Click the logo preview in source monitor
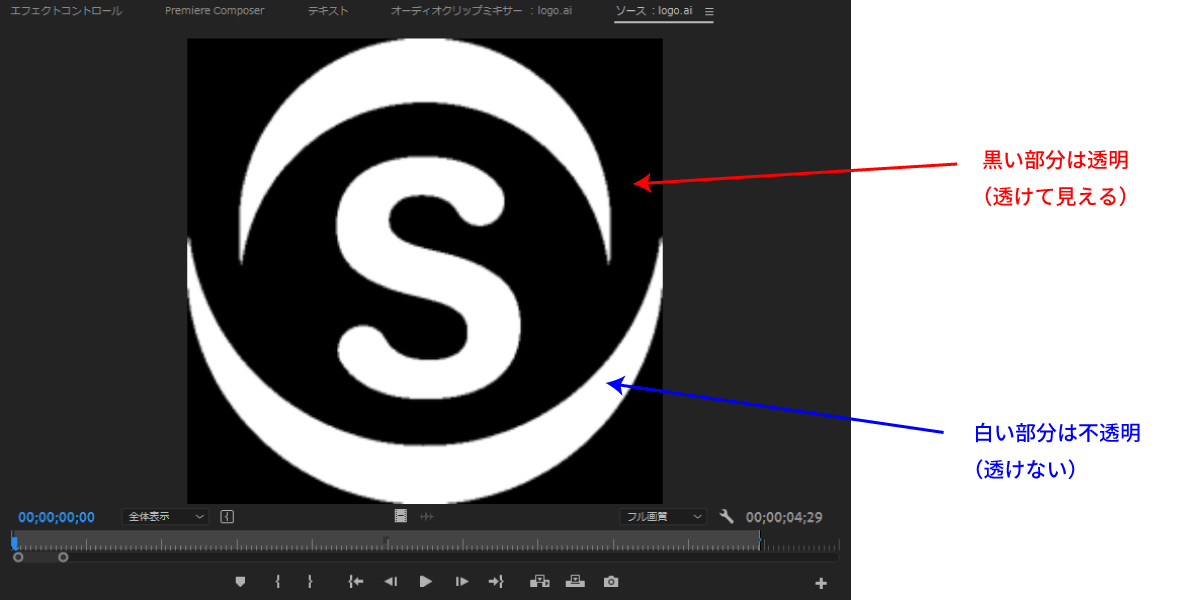This screenshot has width=1200, height=600. 425,271
